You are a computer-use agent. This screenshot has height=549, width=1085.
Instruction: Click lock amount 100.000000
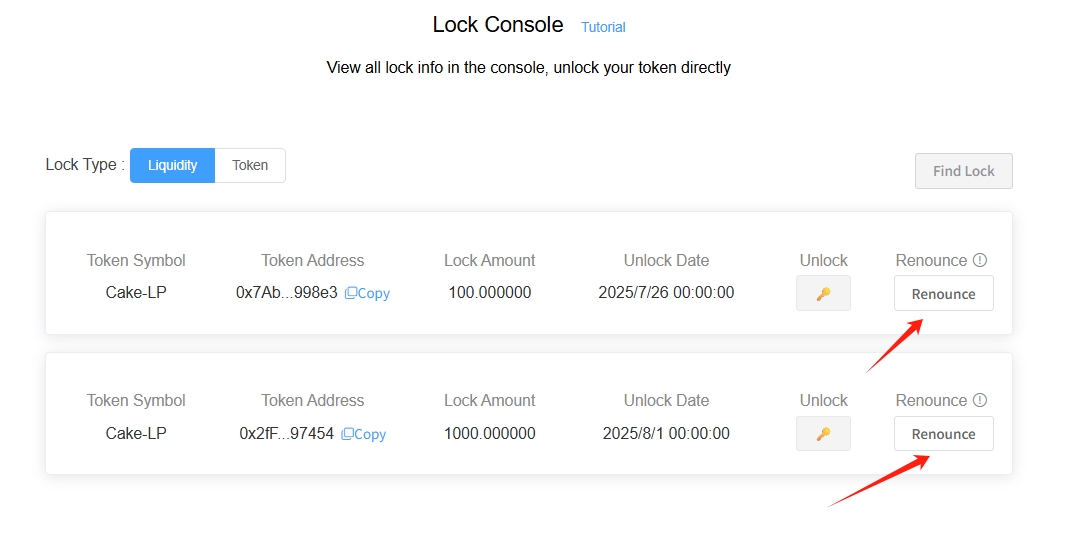tap(490, 293)
